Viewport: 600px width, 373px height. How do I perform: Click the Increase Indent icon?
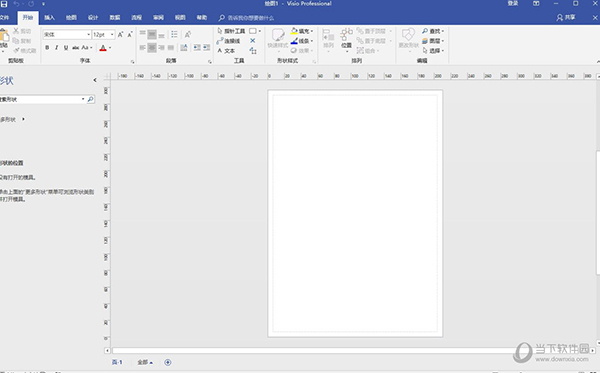pos(206,47)
